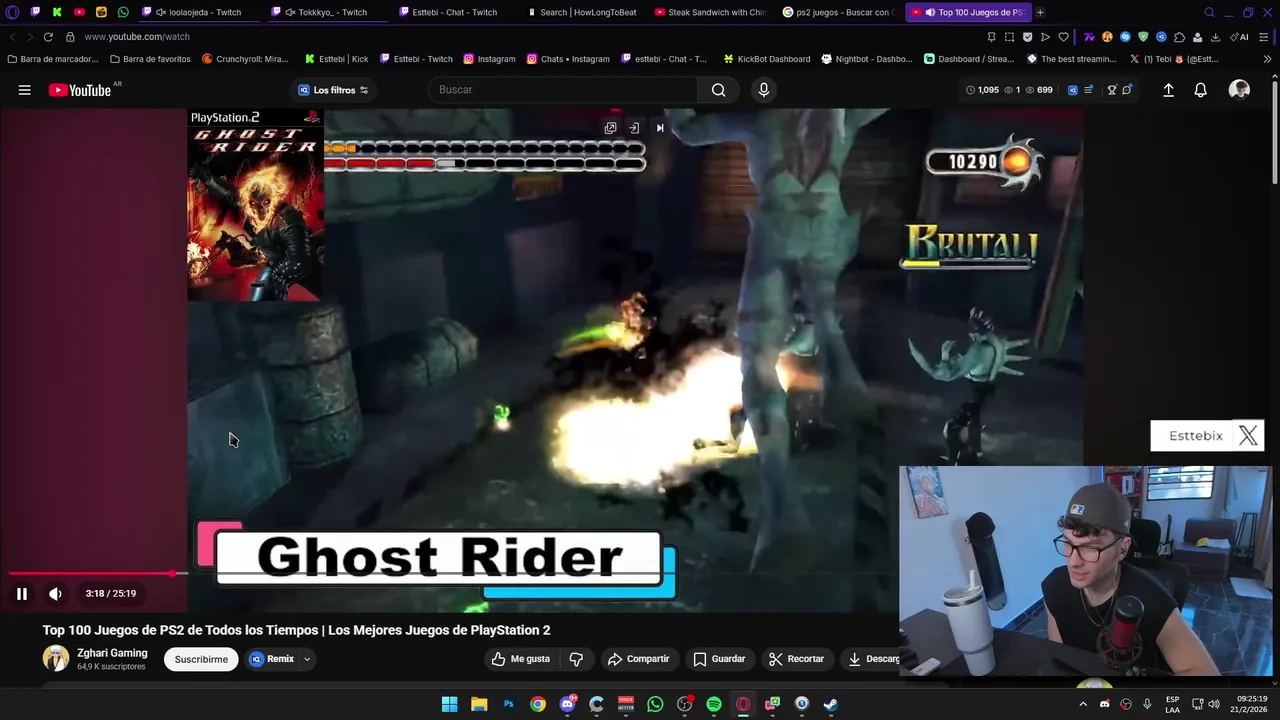Open YouTube notifications bell
Viewport: 1280px width, 720px height.
pos(1200,90)
